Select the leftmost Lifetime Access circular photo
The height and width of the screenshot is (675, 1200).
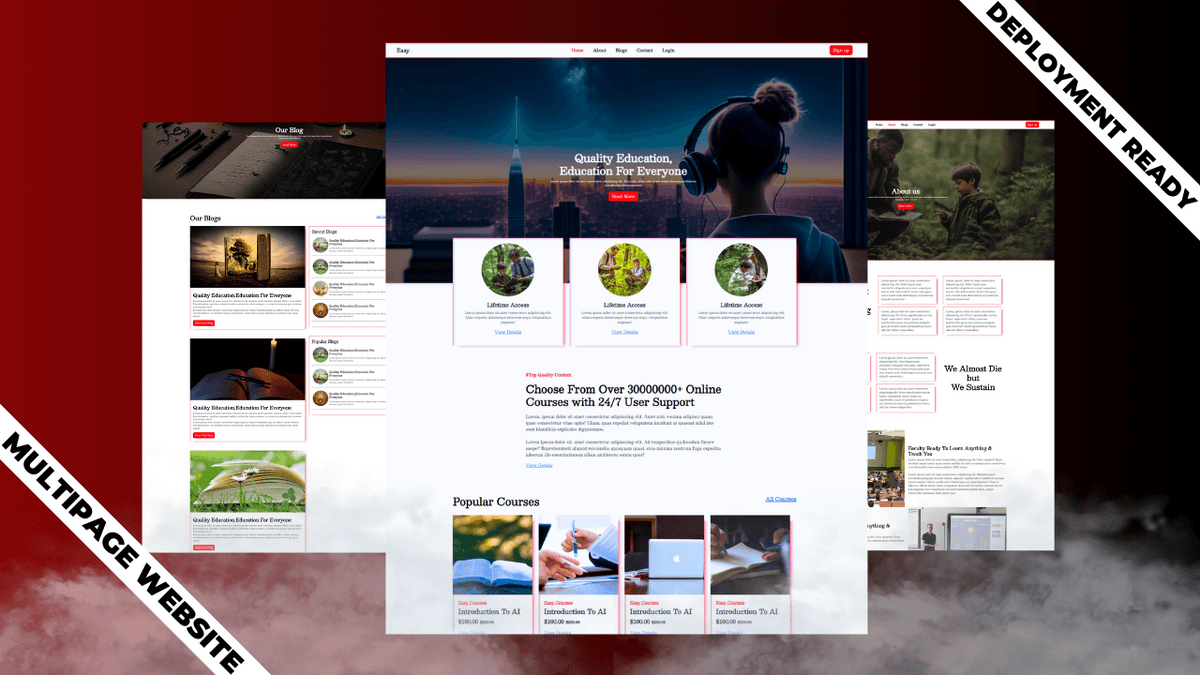coord(508,270)
